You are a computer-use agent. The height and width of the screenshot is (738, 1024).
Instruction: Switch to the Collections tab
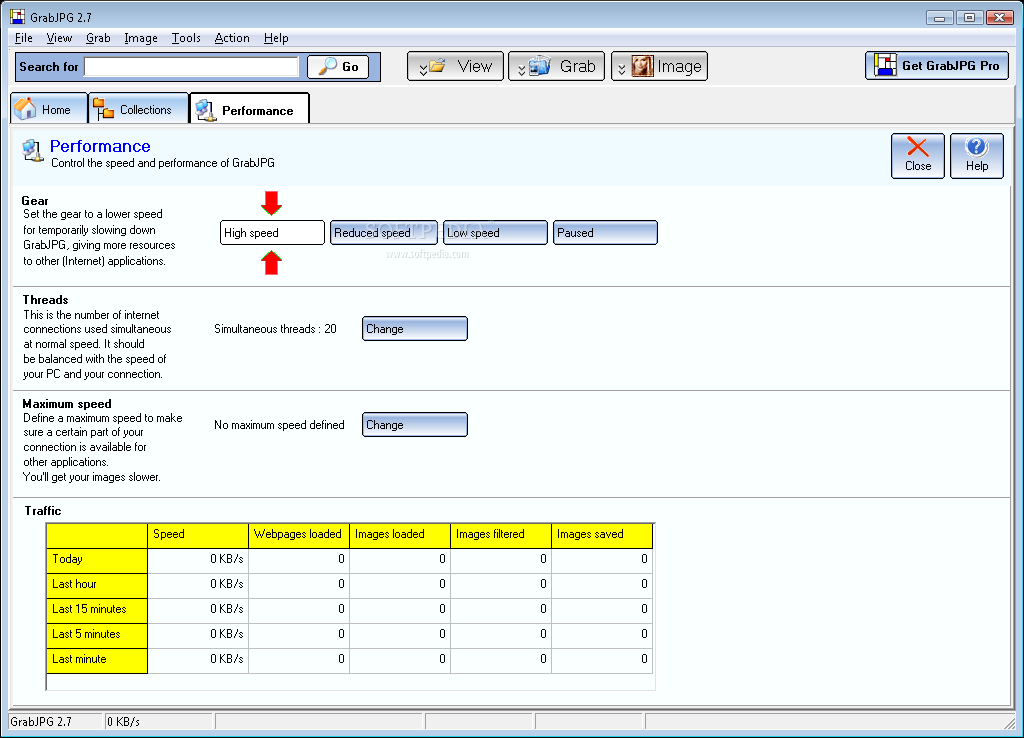(138, 108)
